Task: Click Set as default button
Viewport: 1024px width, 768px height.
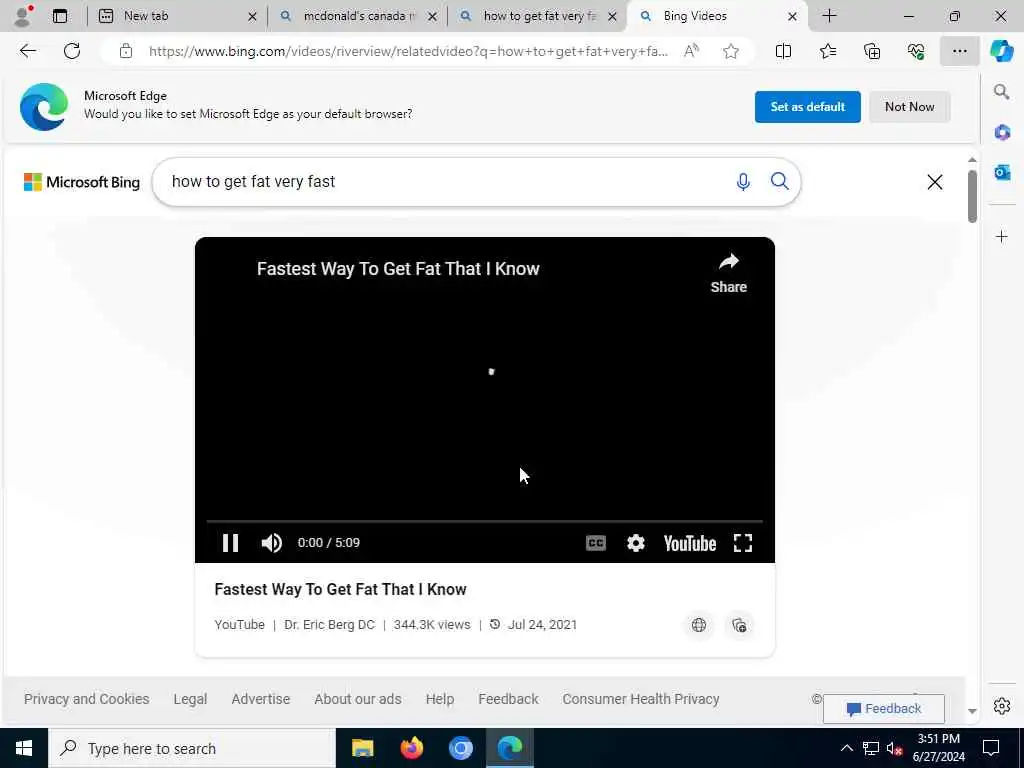Action: point(807,107)
